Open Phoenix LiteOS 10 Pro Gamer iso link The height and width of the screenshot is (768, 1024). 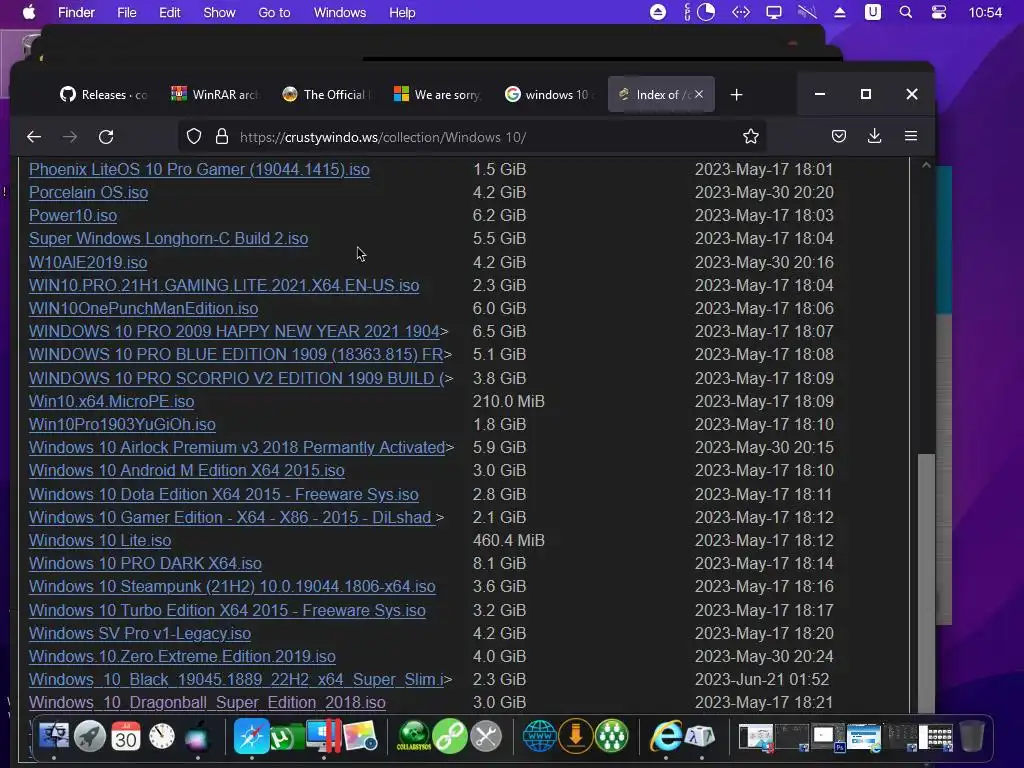click(x=199, y=169)
